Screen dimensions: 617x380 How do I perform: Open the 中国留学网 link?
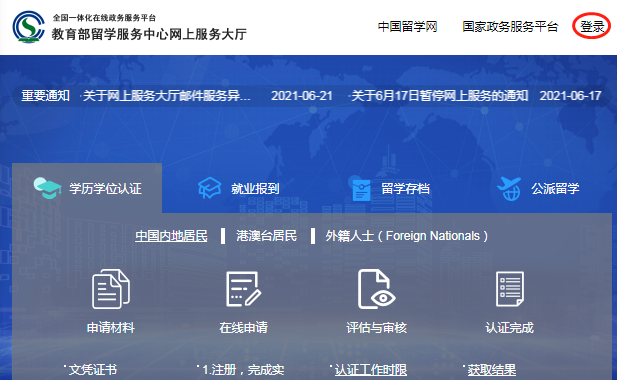[407, 27]
